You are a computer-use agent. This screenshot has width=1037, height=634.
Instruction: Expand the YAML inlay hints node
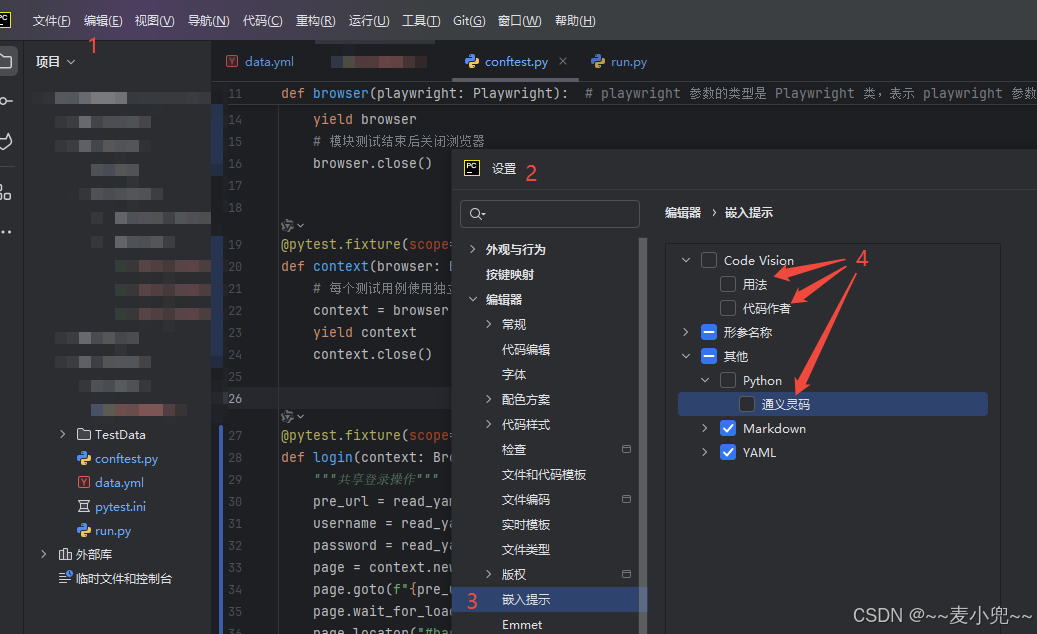coord(705,452)
